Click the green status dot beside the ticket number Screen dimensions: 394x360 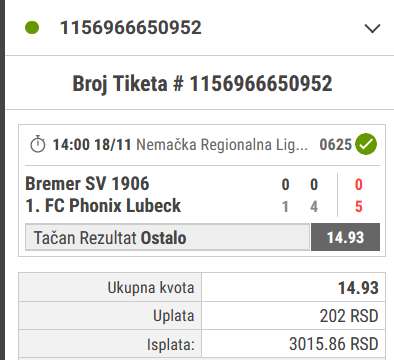(32, 28)
